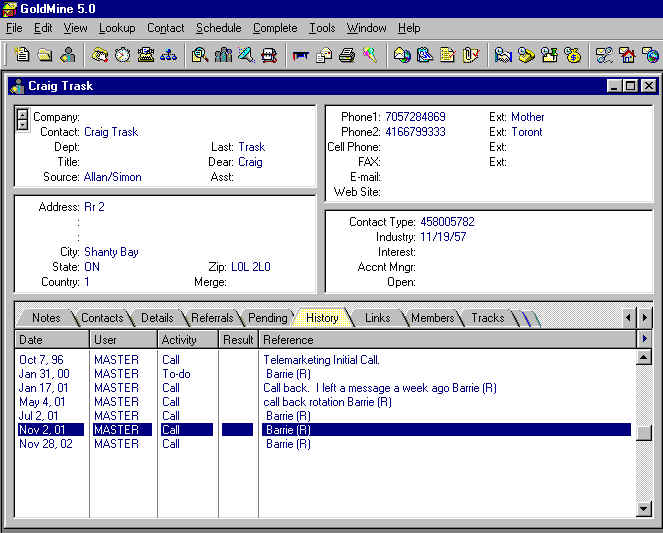Screen dimensions: 663x533
Task: Open the View menu
Action: point(75,28)
